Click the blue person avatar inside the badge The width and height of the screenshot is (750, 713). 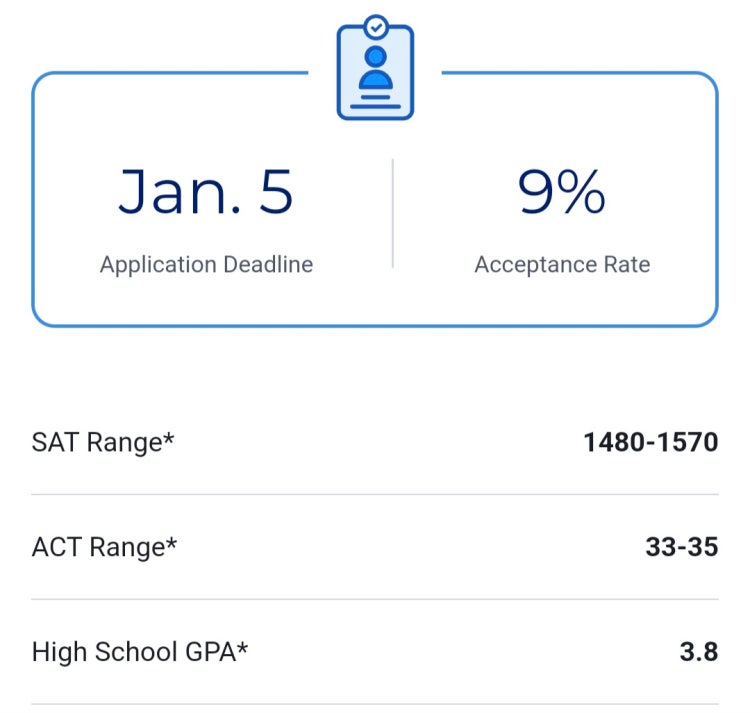click(375, 67)
